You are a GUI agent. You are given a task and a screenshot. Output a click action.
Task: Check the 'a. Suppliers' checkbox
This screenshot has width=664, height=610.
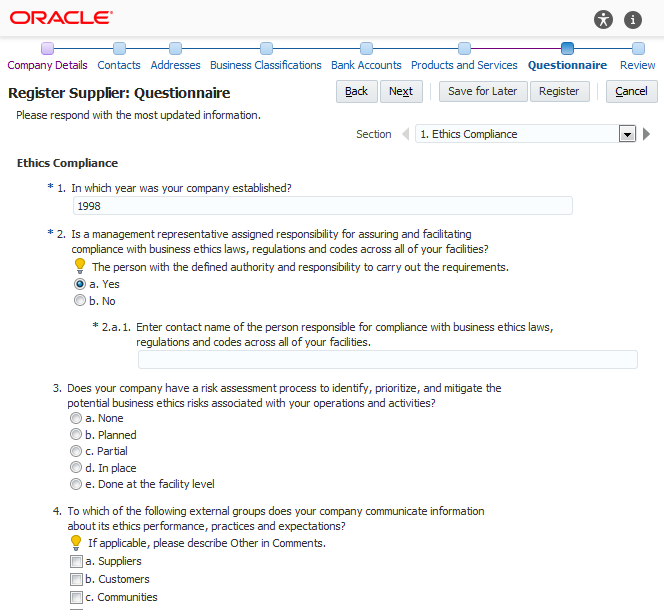76,562
